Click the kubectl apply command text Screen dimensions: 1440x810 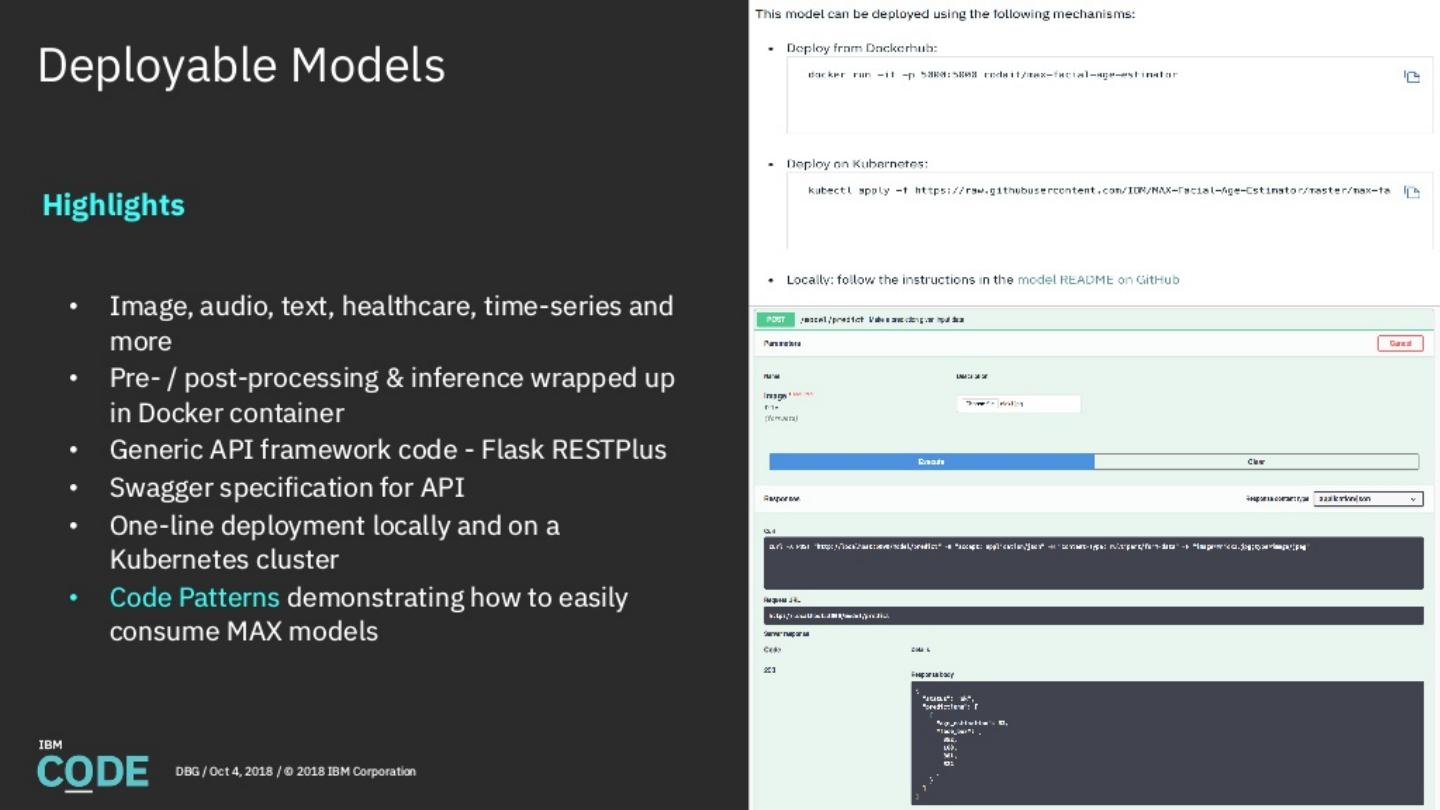coord(1099,190)
